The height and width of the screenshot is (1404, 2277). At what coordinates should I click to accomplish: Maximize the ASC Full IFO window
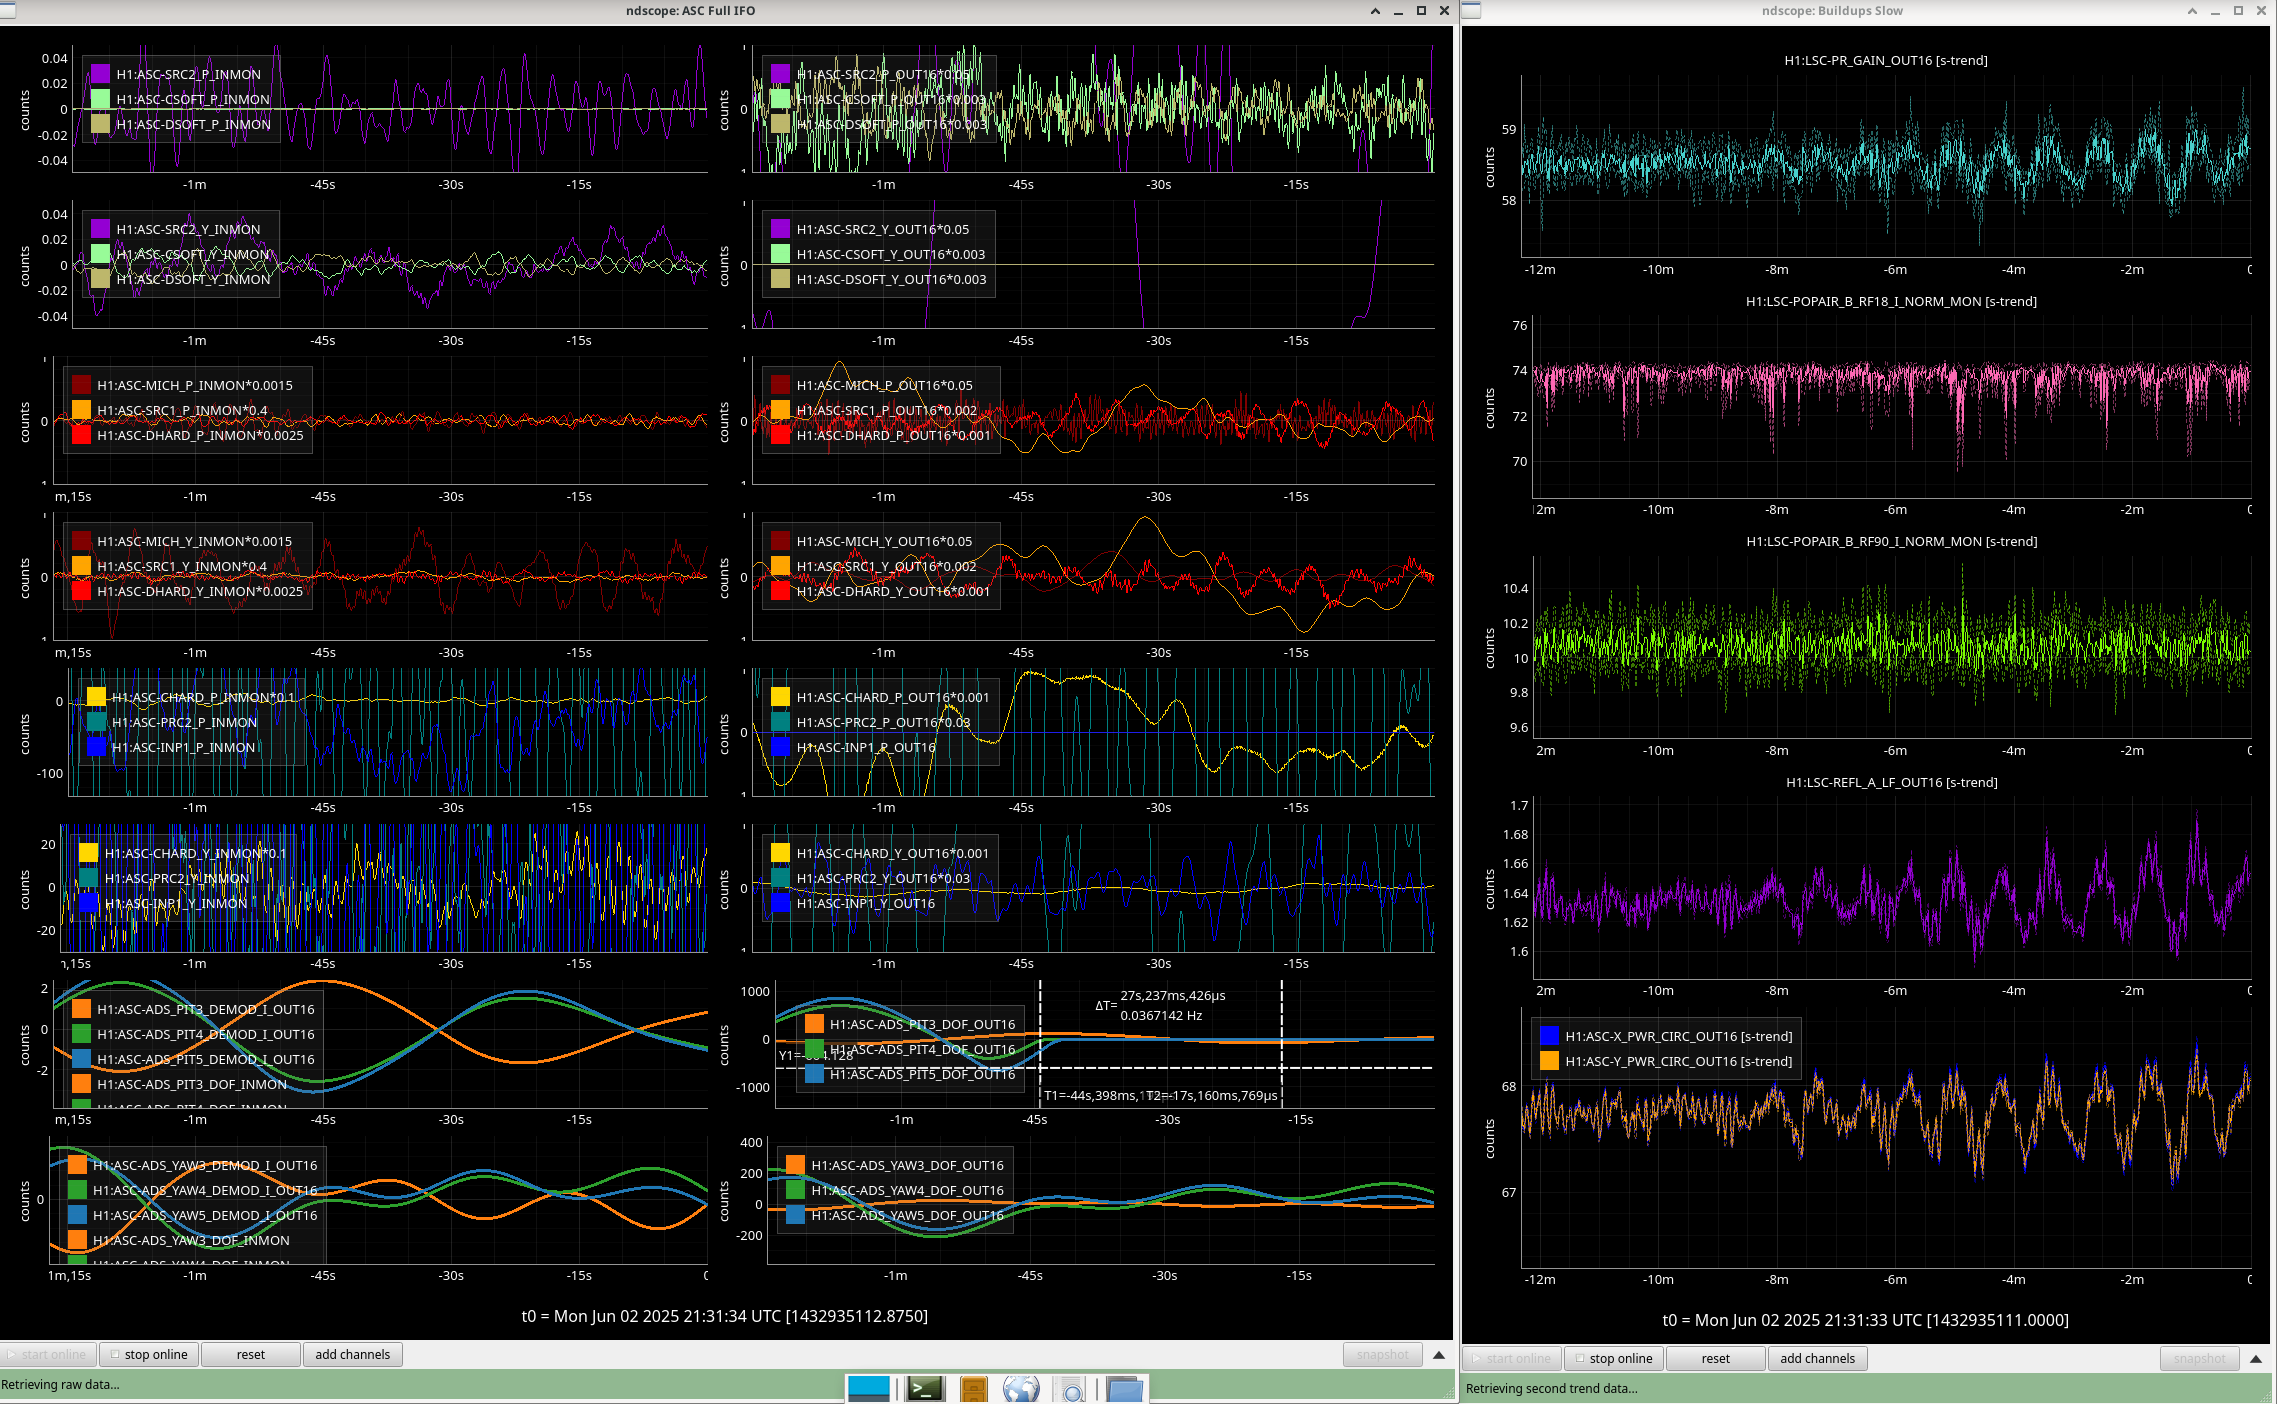point(1421,11)
